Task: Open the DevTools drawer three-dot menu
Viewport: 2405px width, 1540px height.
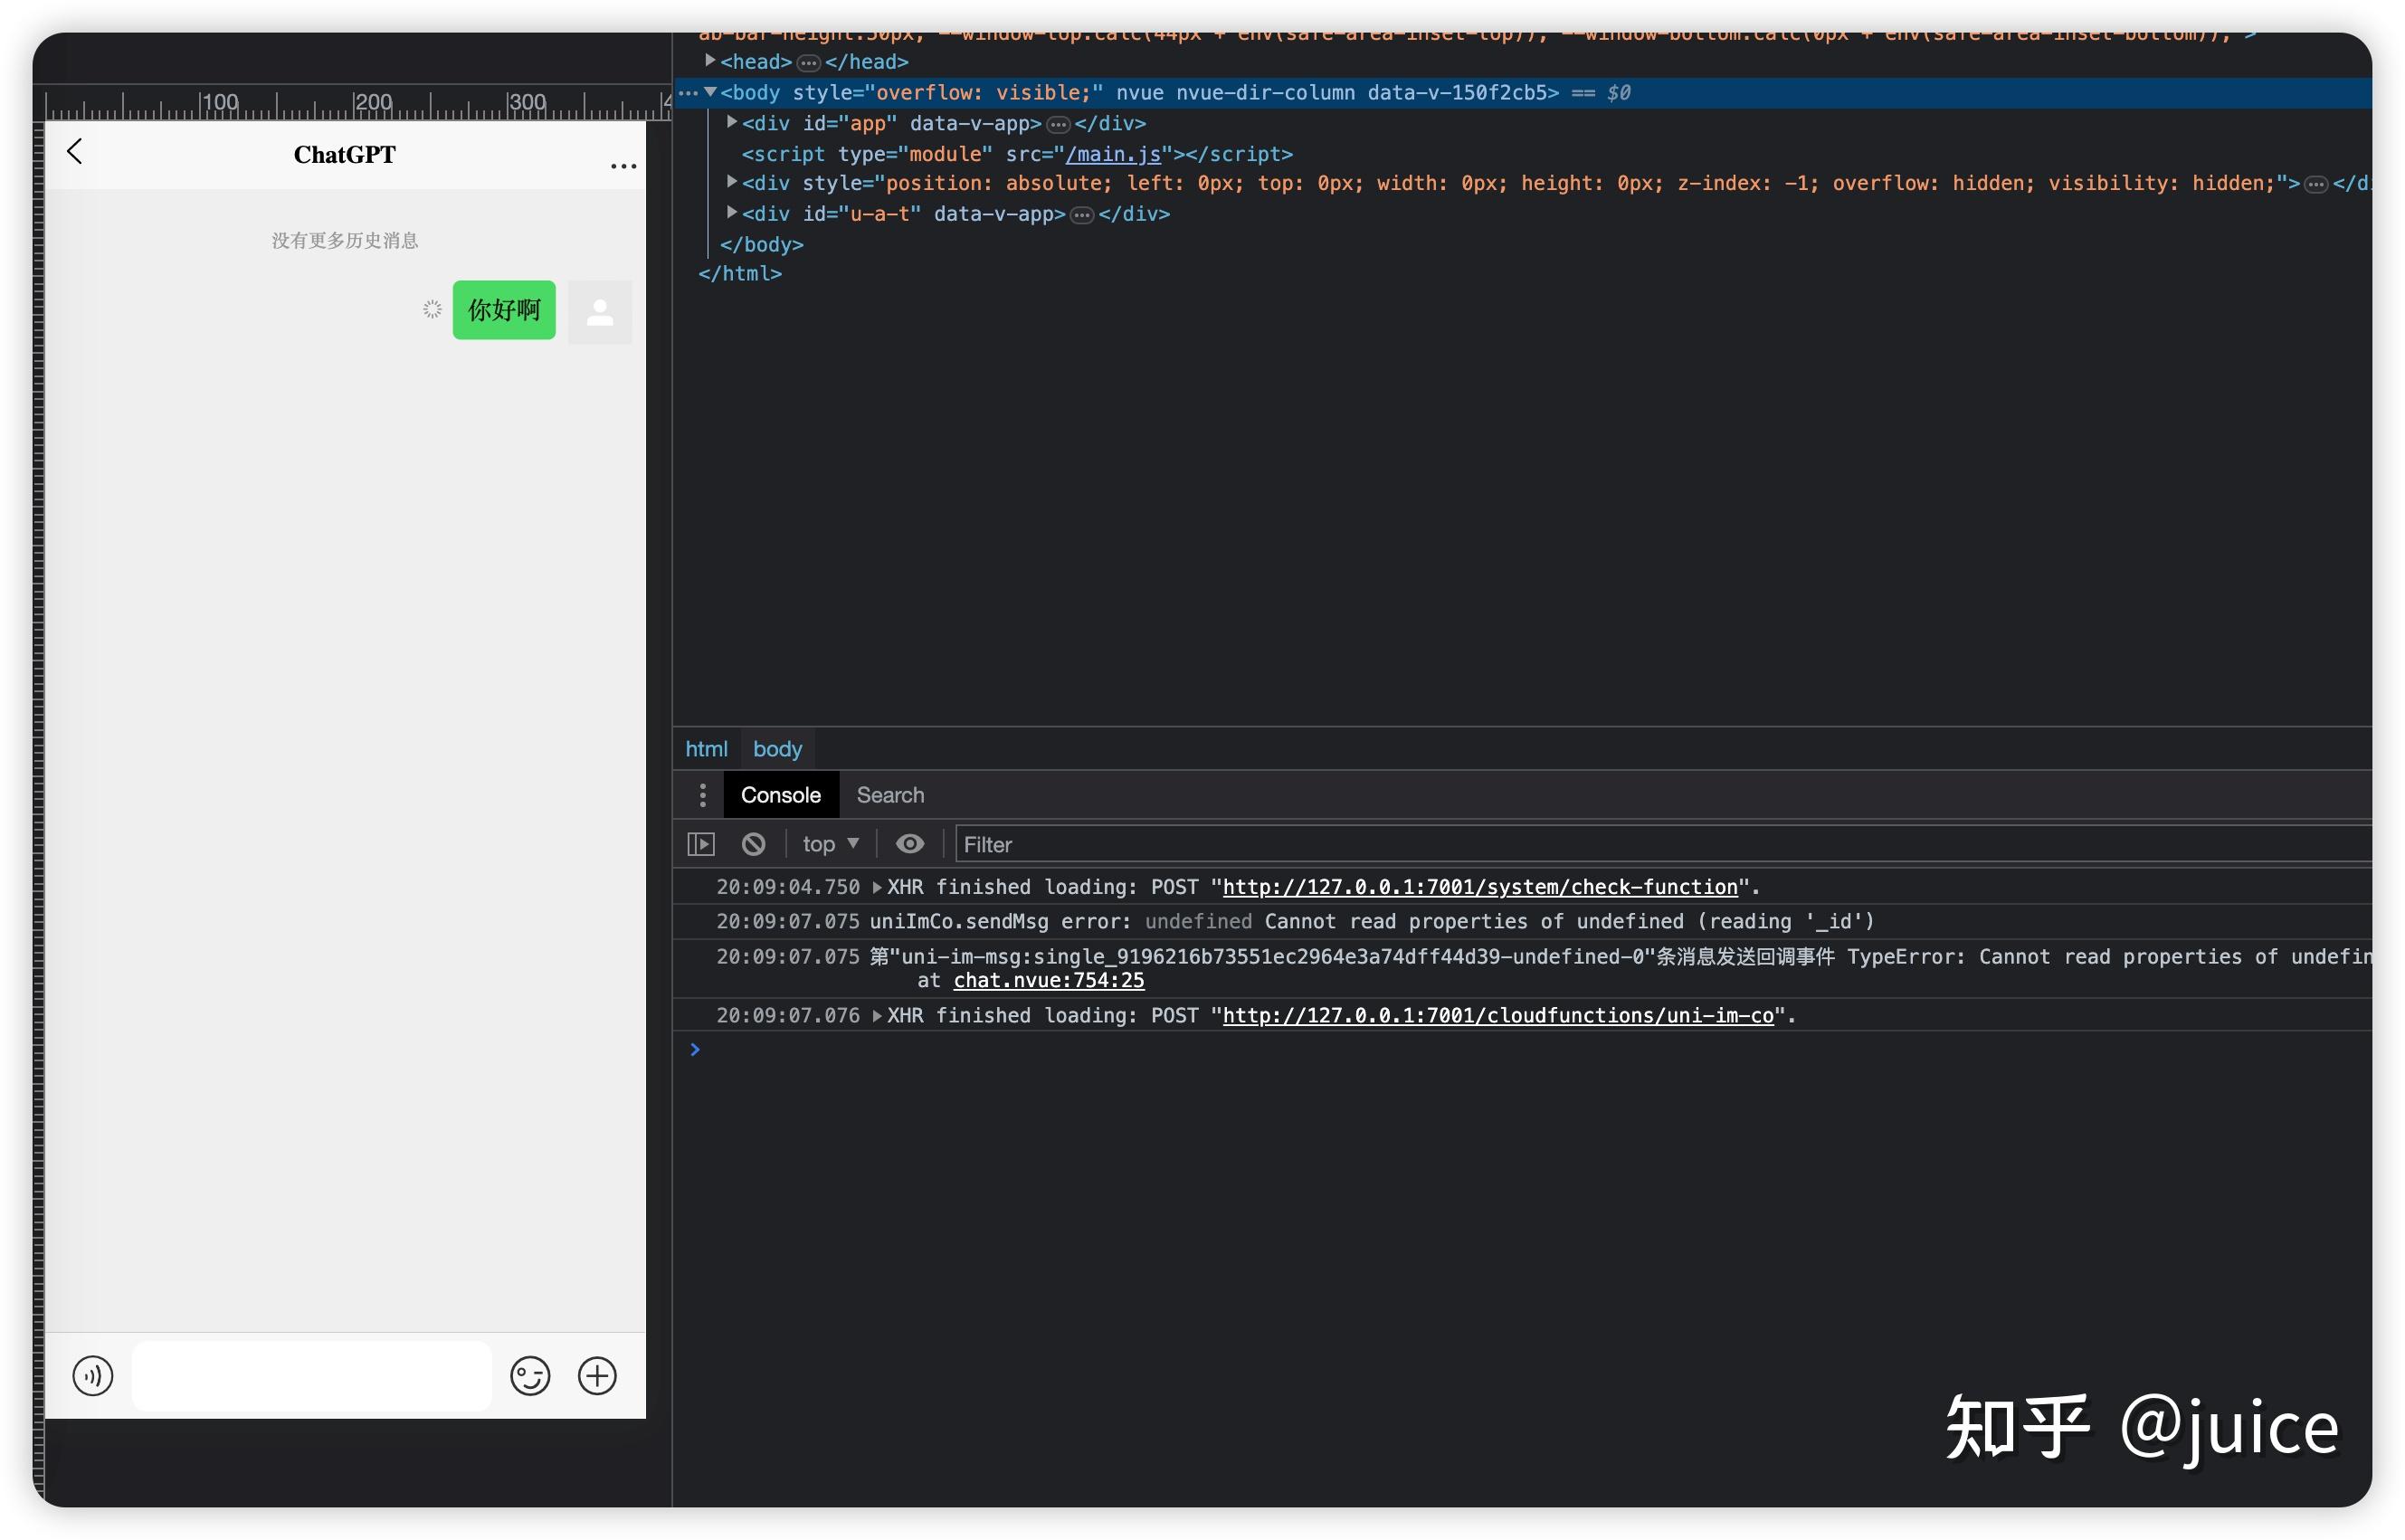Action: click(703, 795)
